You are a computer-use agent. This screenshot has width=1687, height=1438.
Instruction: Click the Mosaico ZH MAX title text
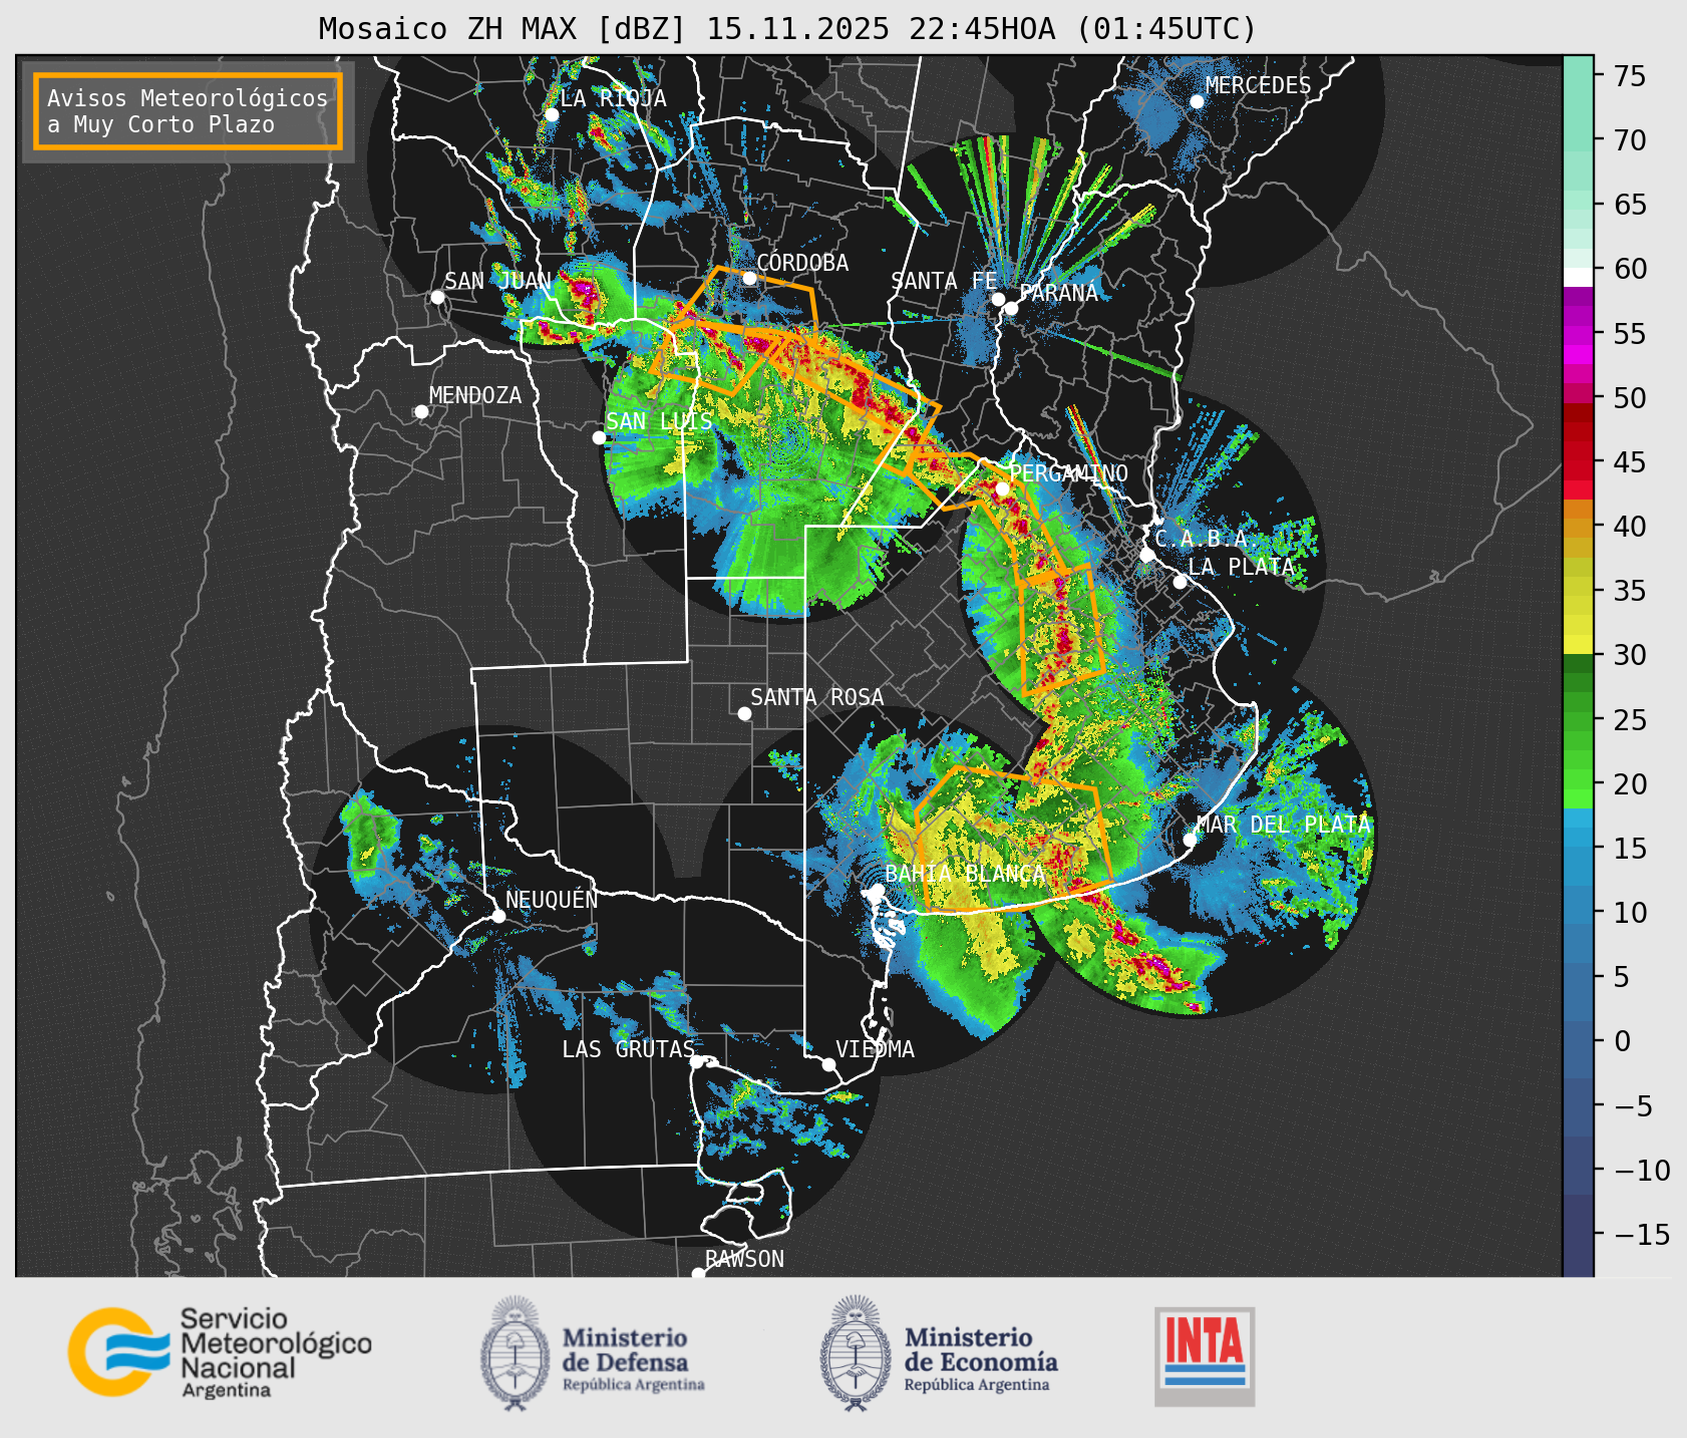tap(787, 29)
